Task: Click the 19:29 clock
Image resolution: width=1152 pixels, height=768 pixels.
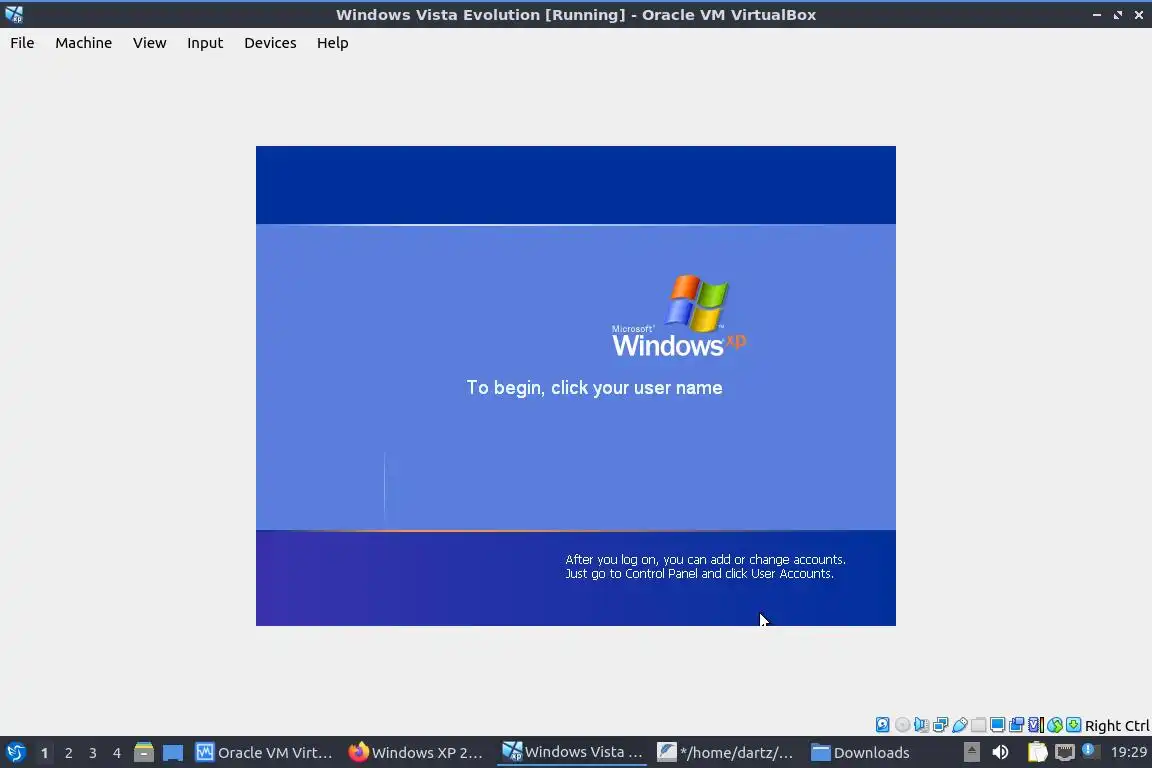Action: (x=1128, y=752)
